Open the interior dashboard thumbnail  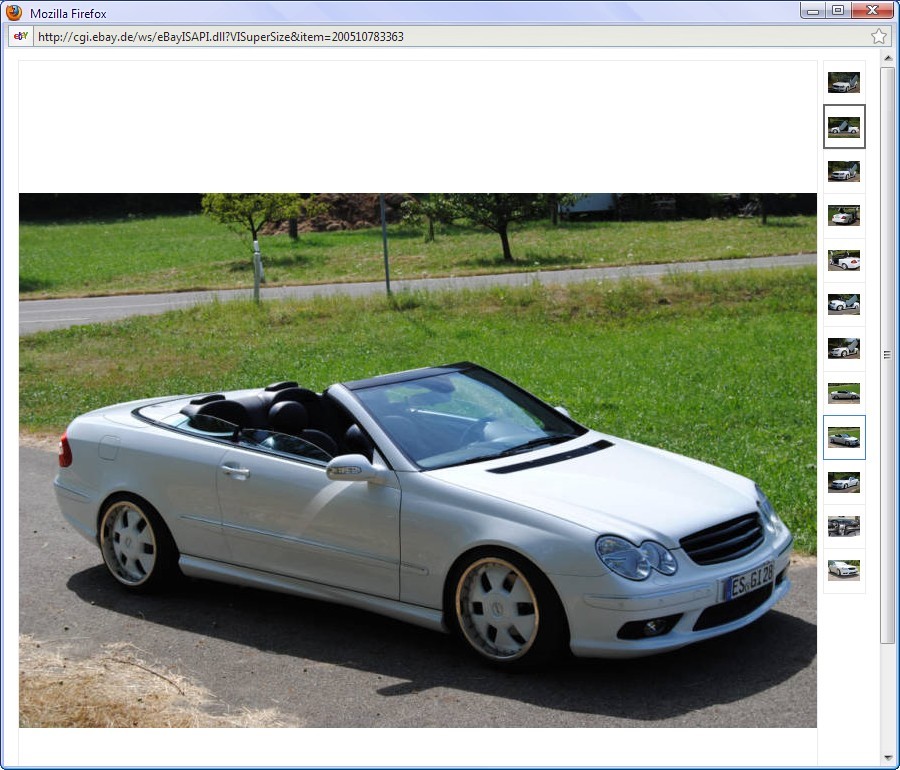844,526
